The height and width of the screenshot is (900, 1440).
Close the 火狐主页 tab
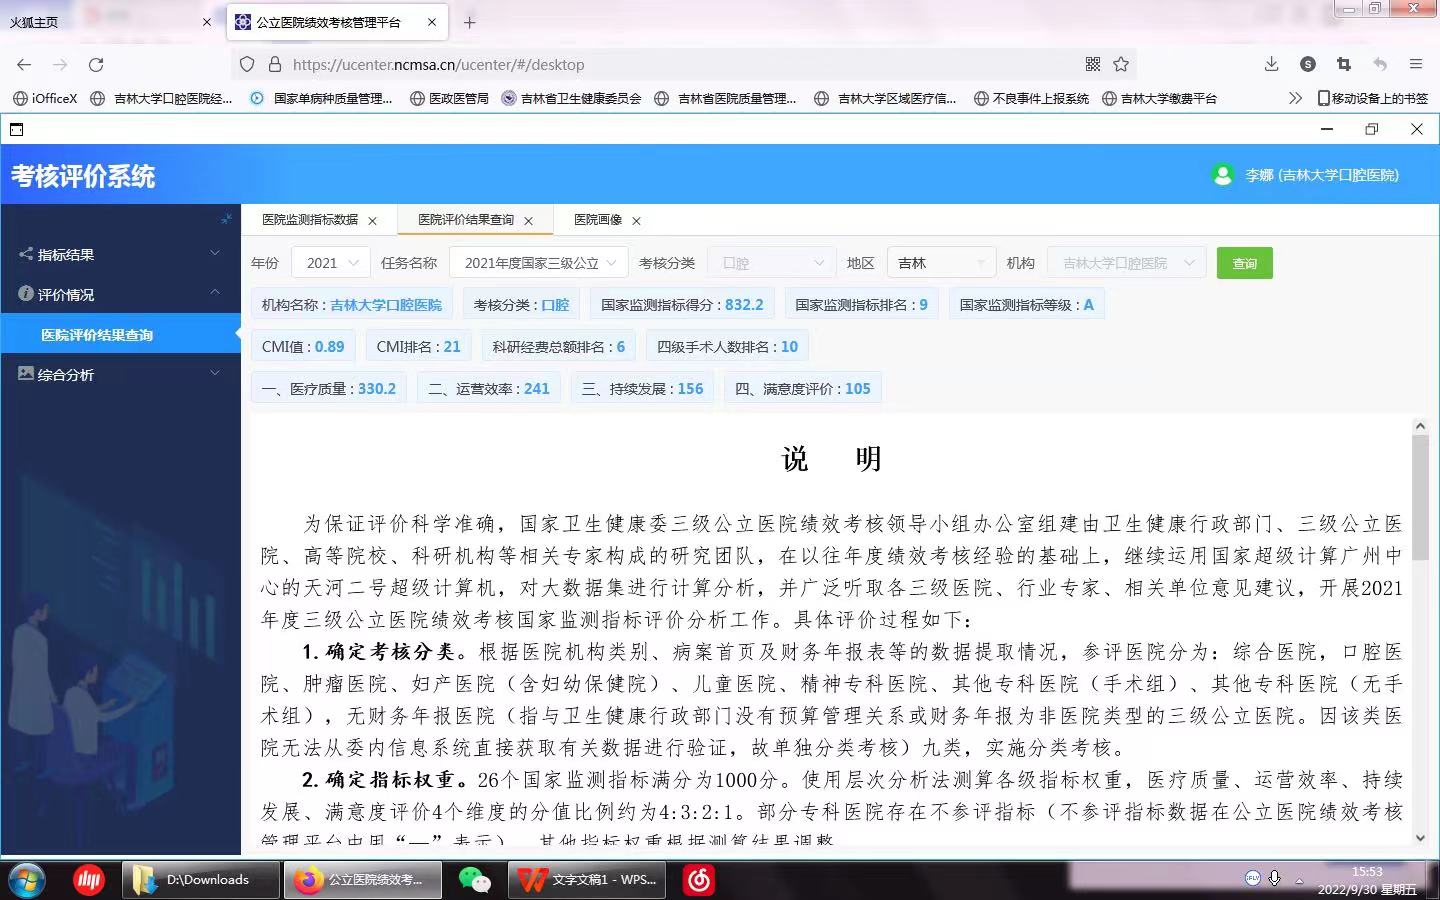pos(207,22)
